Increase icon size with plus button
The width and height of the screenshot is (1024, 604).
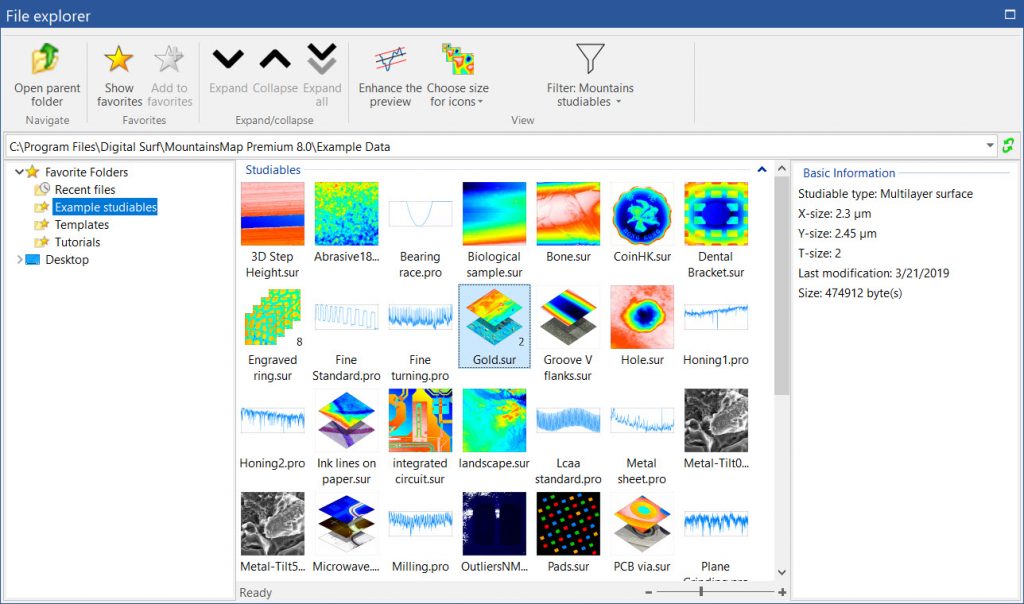coord(782,592)
